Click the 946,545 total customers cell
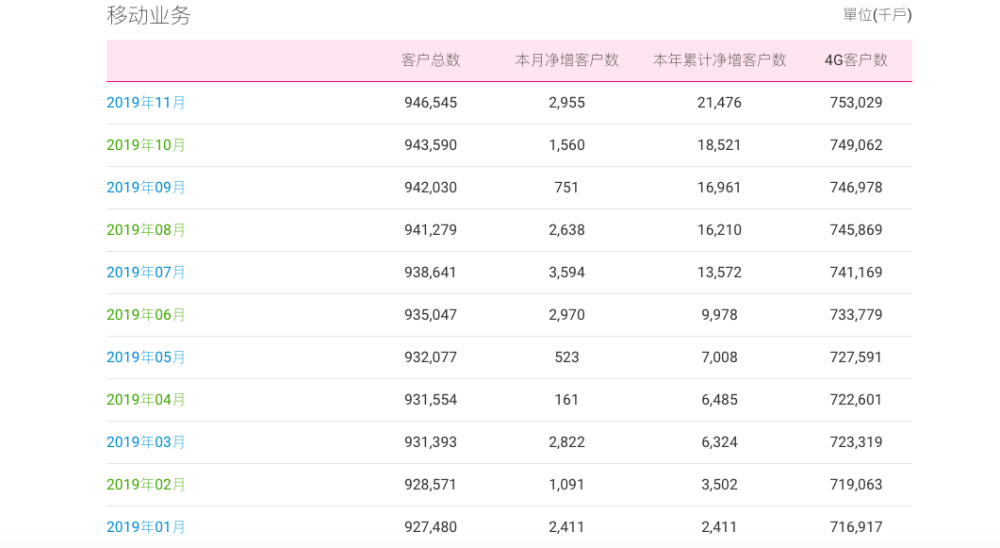This screenshot has width=1000, height=548. pos(430,102)
